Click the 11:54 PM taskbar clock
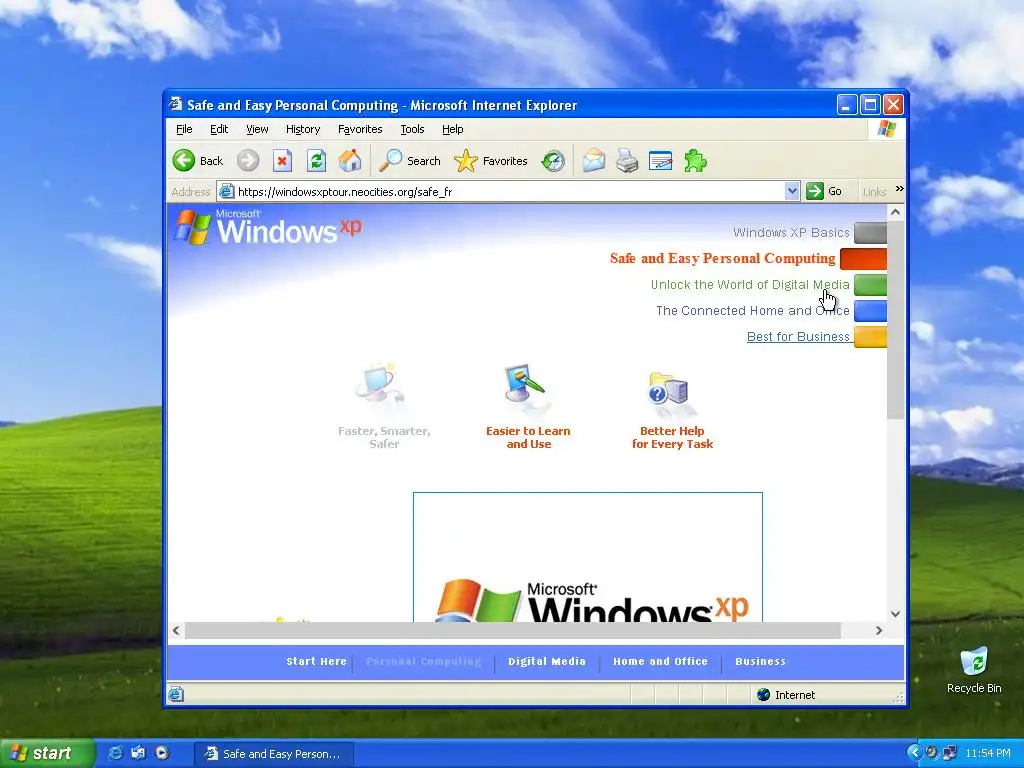Viewport: 1024px width, 768px height. point(988,753)
